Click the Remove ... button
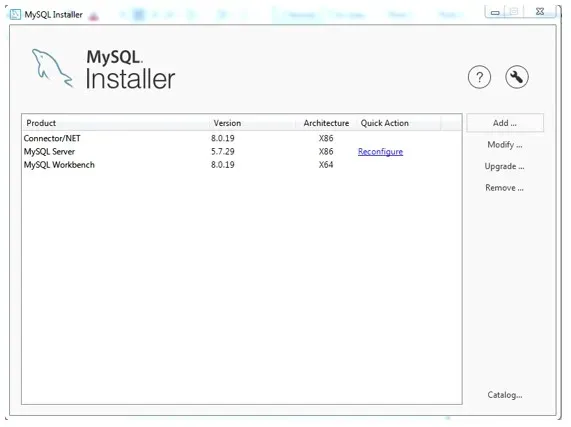Viewport: 571px width, 427px height. pos(504,188)
